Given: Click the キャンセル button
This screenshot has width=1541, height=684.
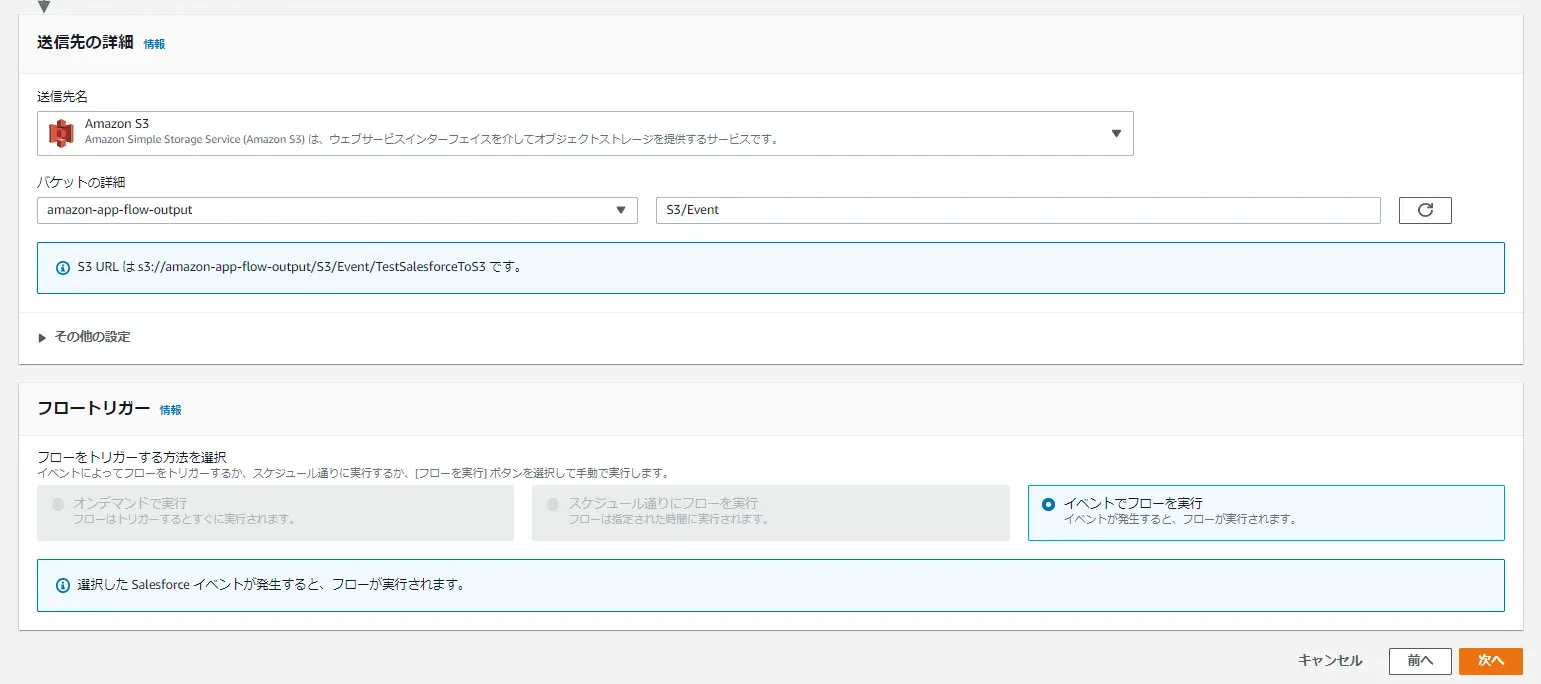Looking at the screenshot, I should coord(1330,661).
